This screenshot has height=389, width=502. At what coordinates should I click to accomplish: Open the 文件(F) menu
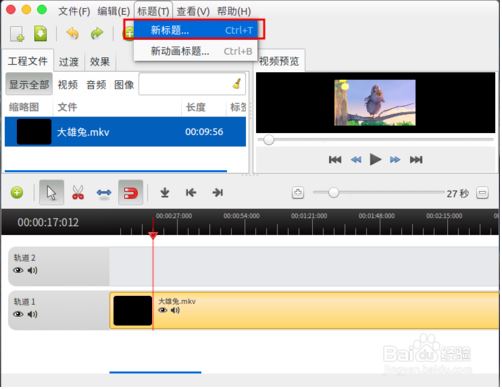tap(74, 11)
